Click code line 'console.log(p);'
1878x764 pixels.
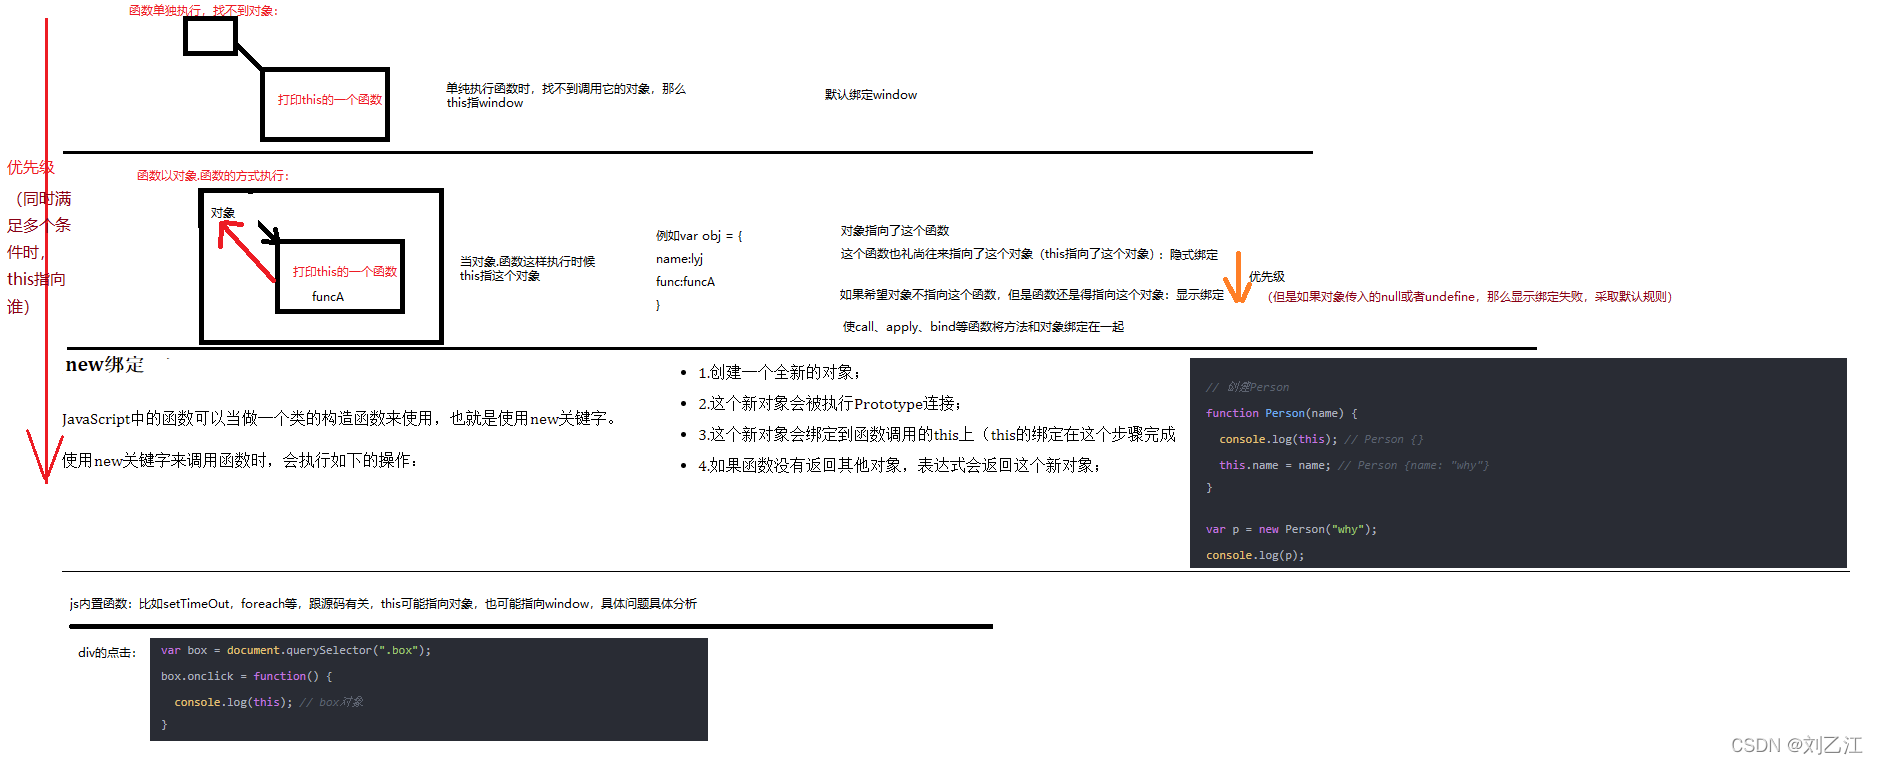pyautogui.click(x=1255, y=556)
